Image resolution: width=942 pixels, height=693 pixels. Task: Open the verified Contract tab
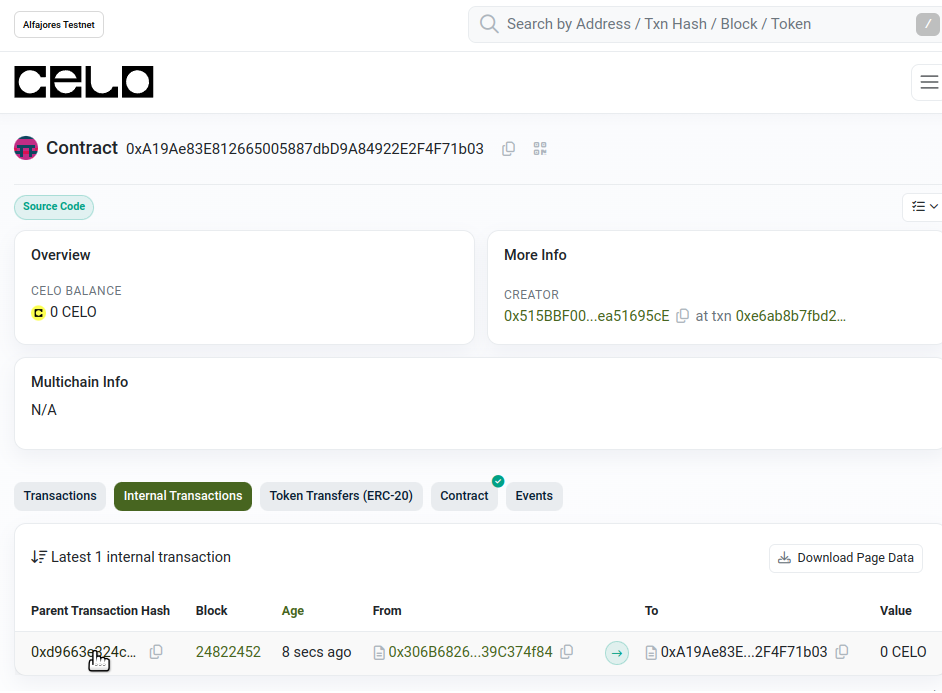tap(464, 496)
